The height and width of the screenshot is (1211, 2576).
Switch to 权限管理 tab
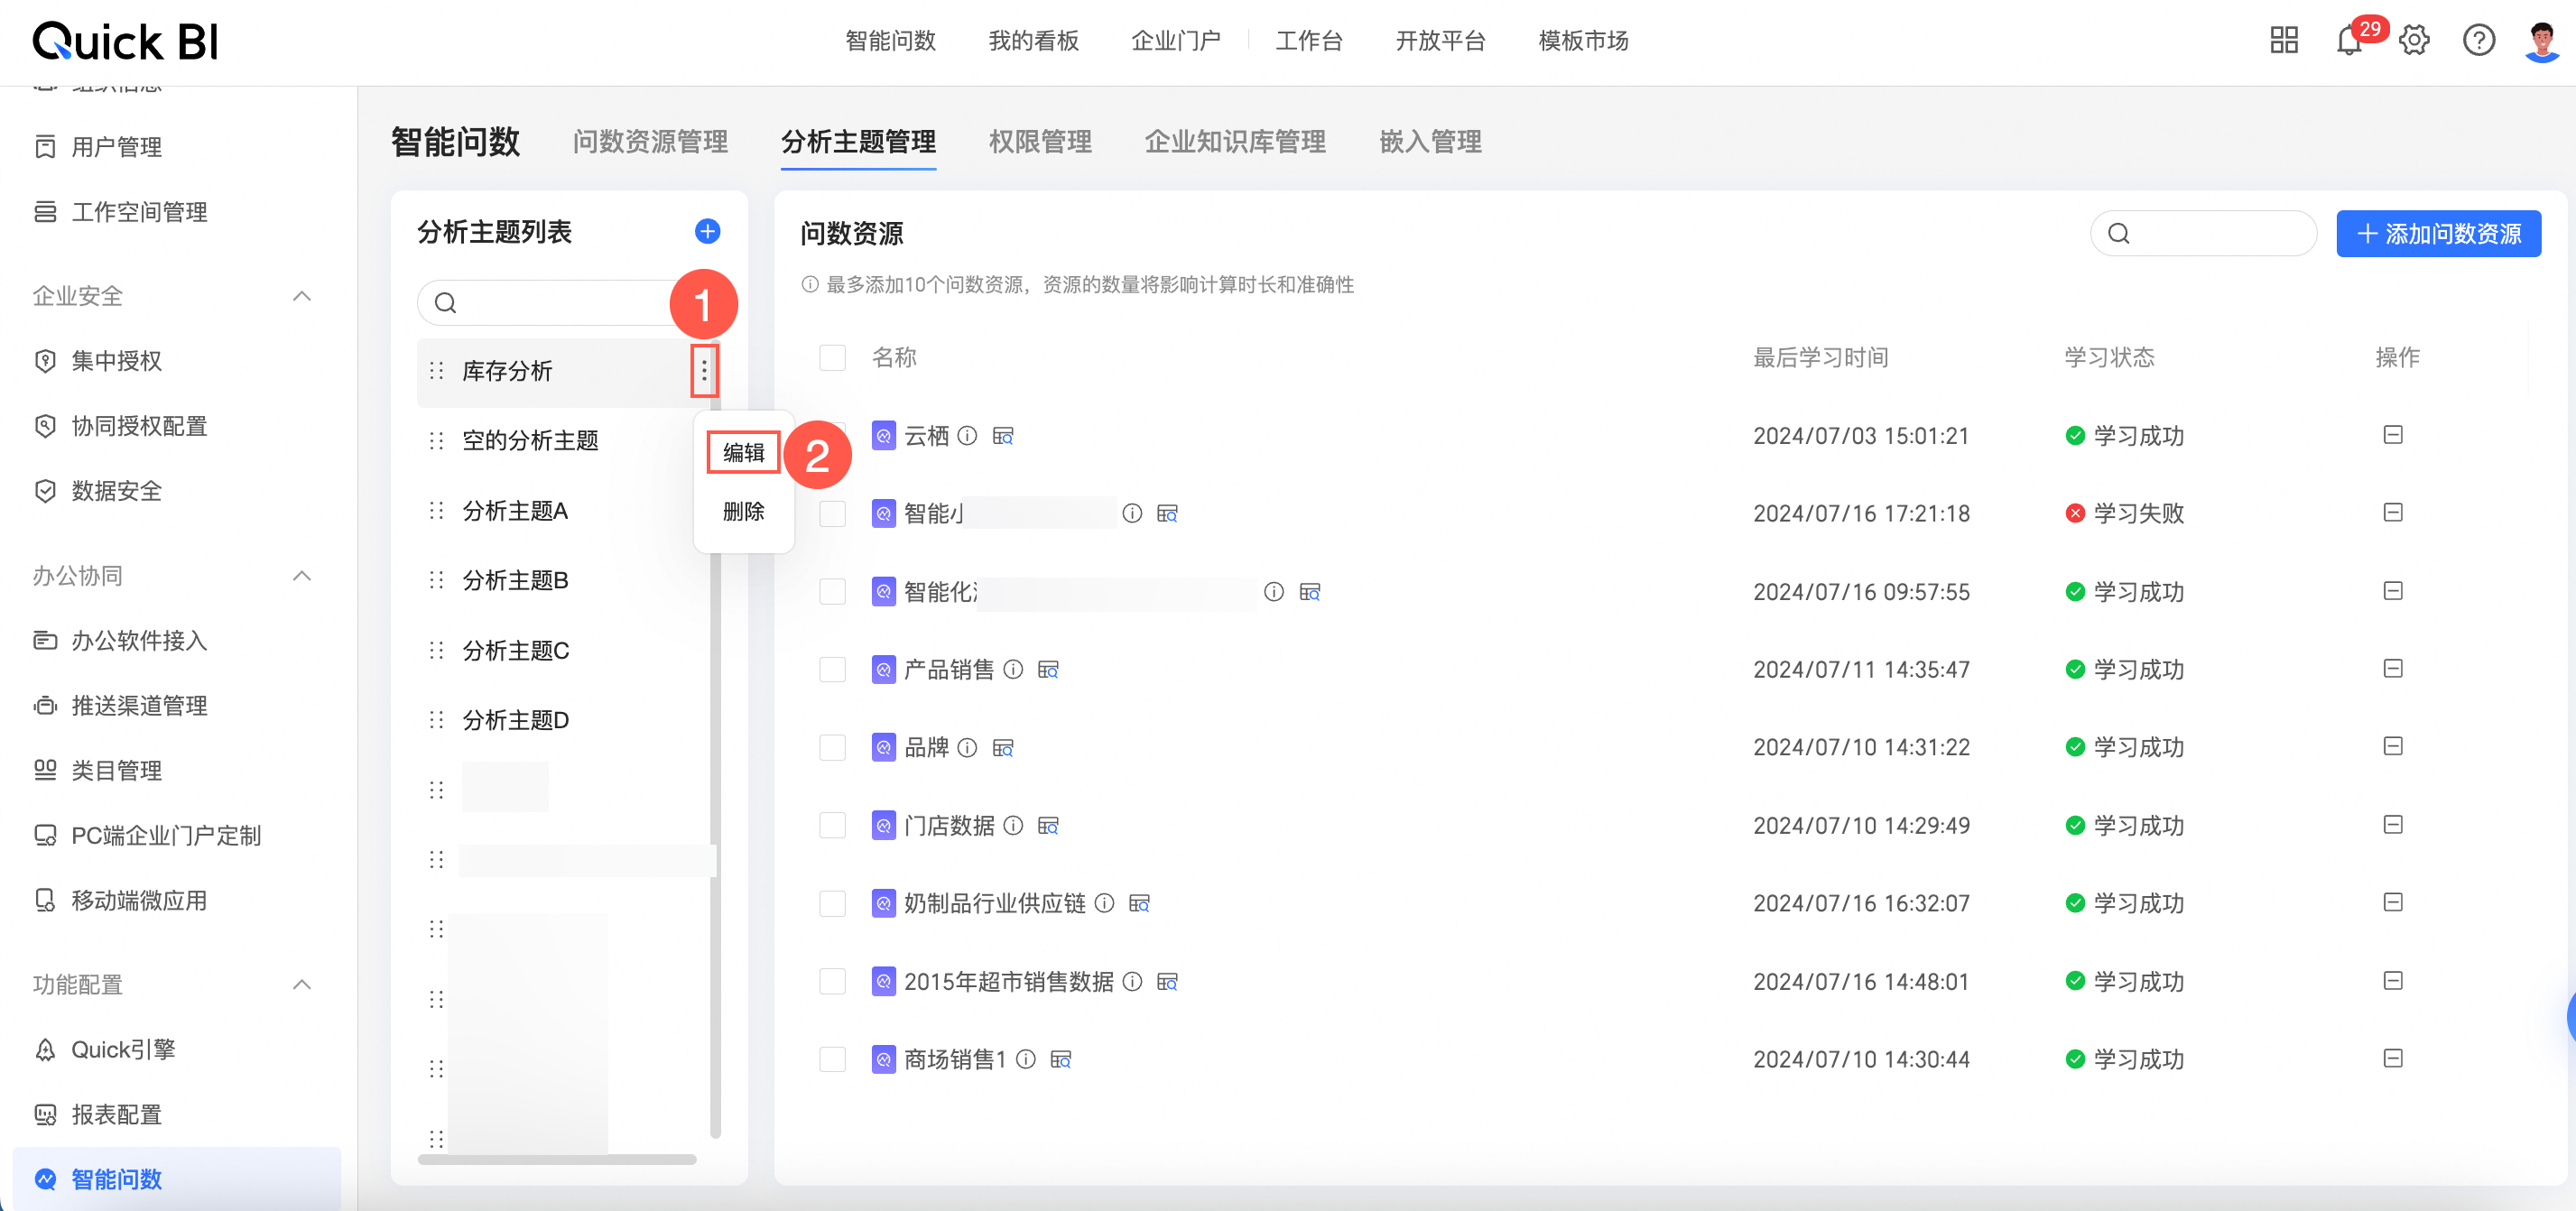[x=1040, y=142]
